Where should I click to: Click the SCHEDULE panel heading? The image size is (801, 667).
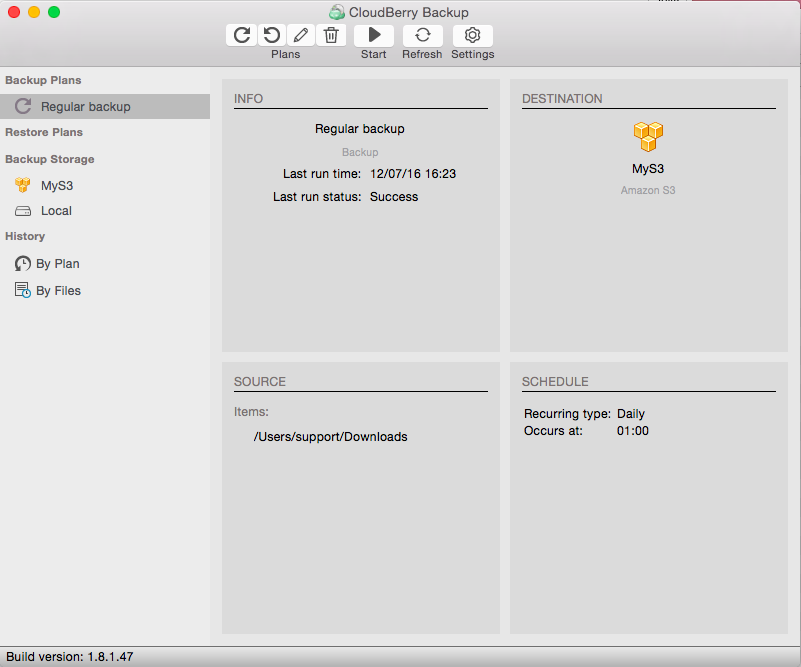(555, 382)
